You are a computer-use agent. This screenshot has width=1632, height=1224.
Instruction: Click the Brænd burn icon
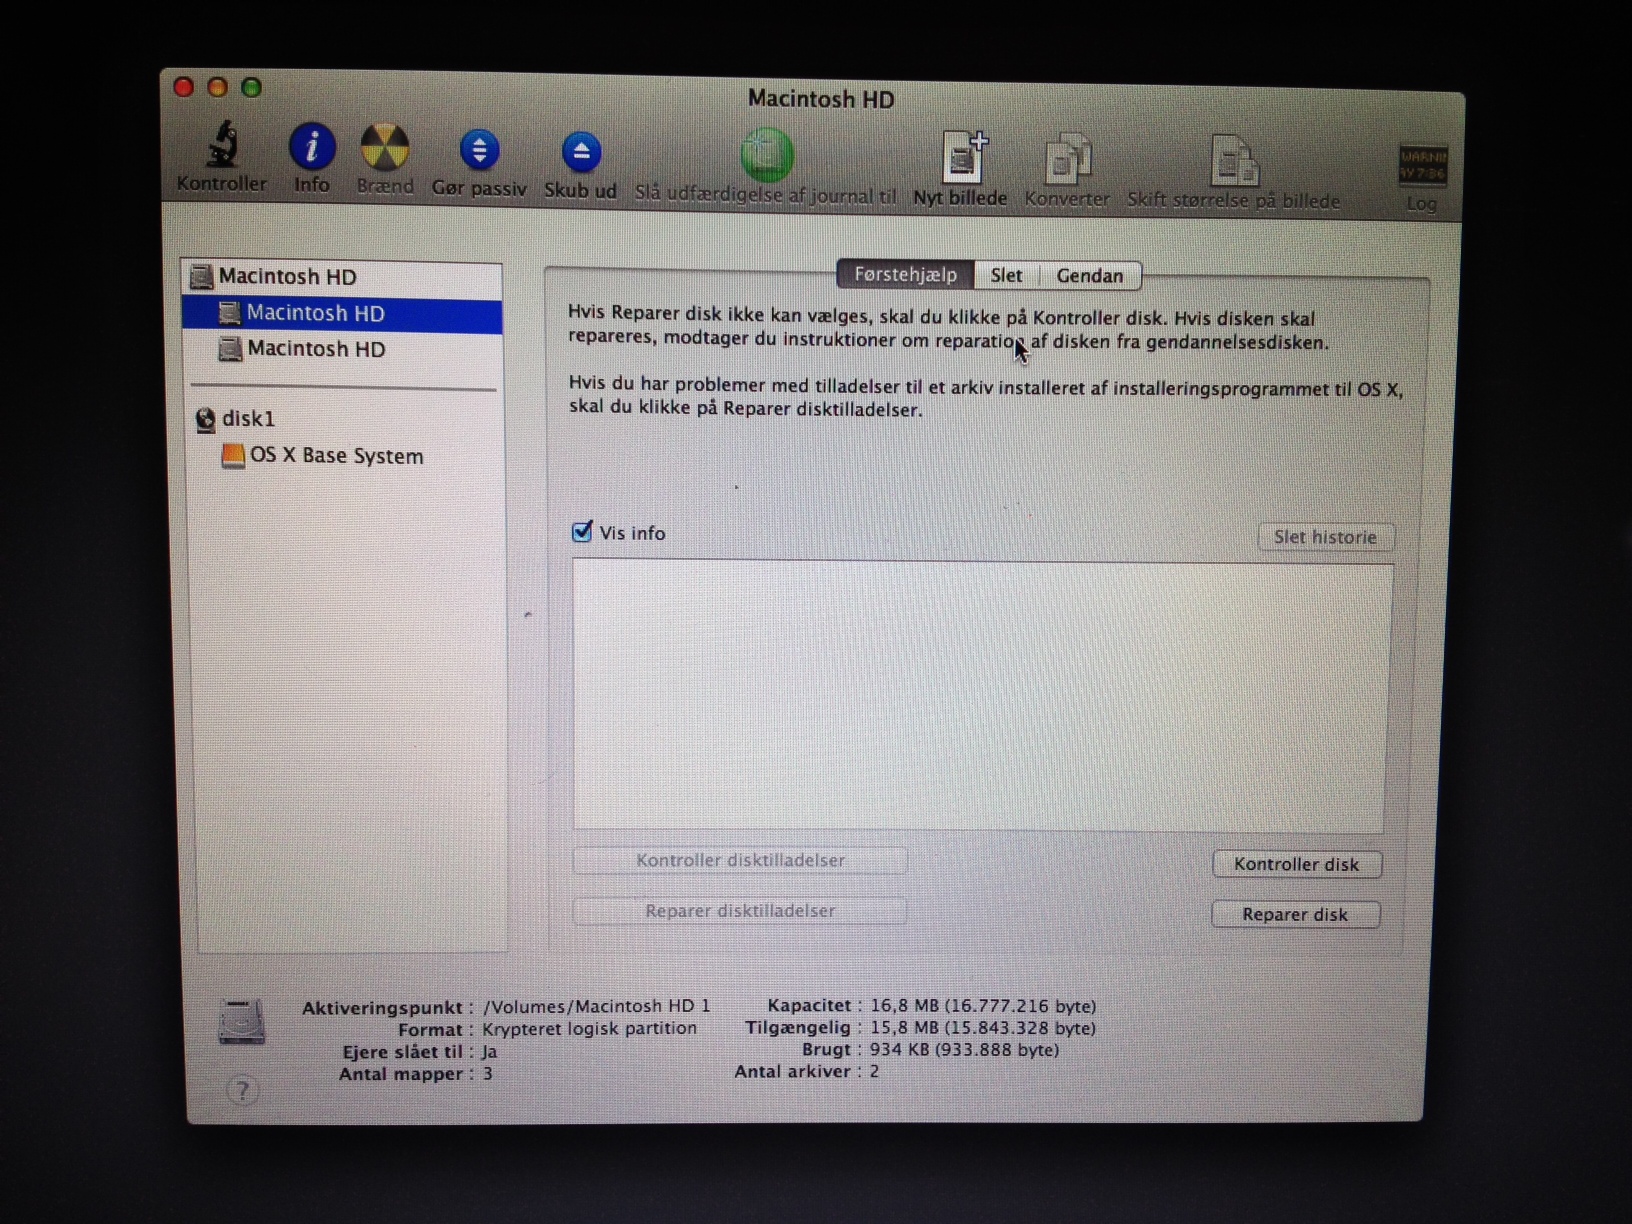pos(385,149)
